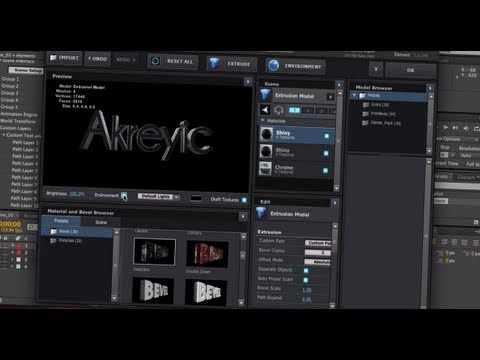Open the Preview panel options arrow

pos(248,81)
